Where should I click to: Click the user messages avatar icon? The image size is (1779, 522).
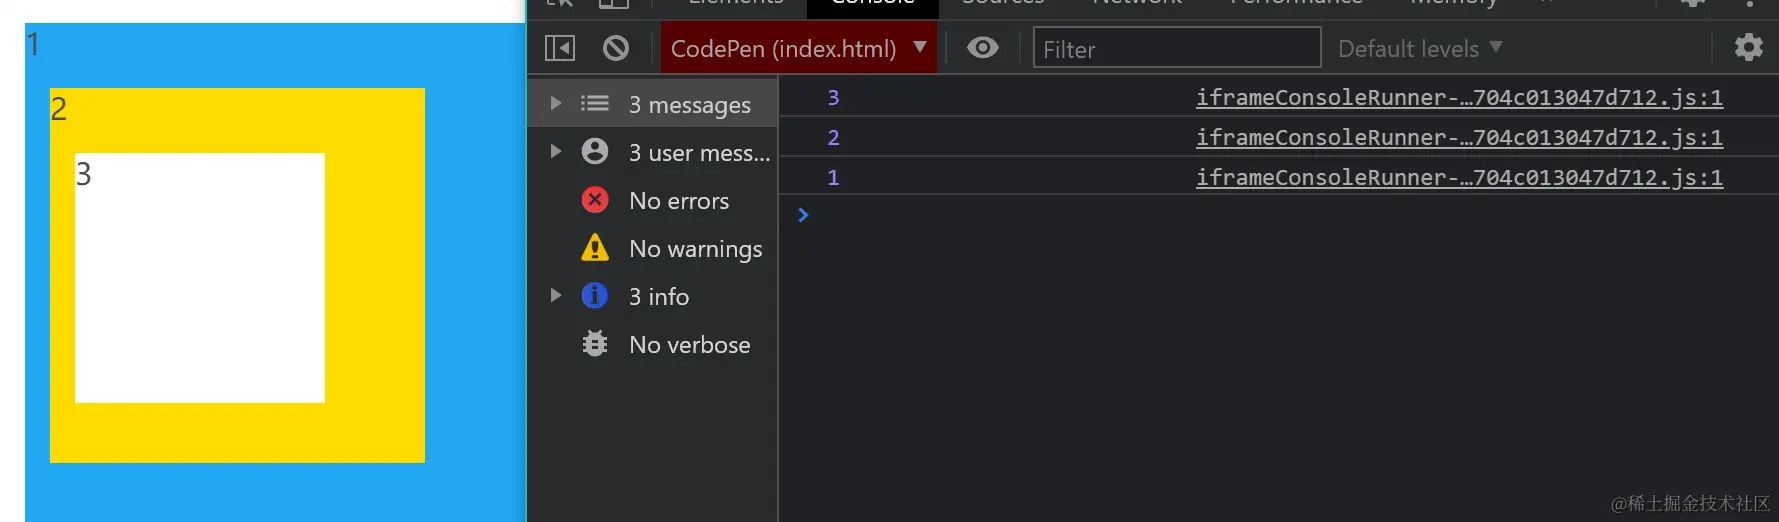pyautogui.click(x=595, y=152)
